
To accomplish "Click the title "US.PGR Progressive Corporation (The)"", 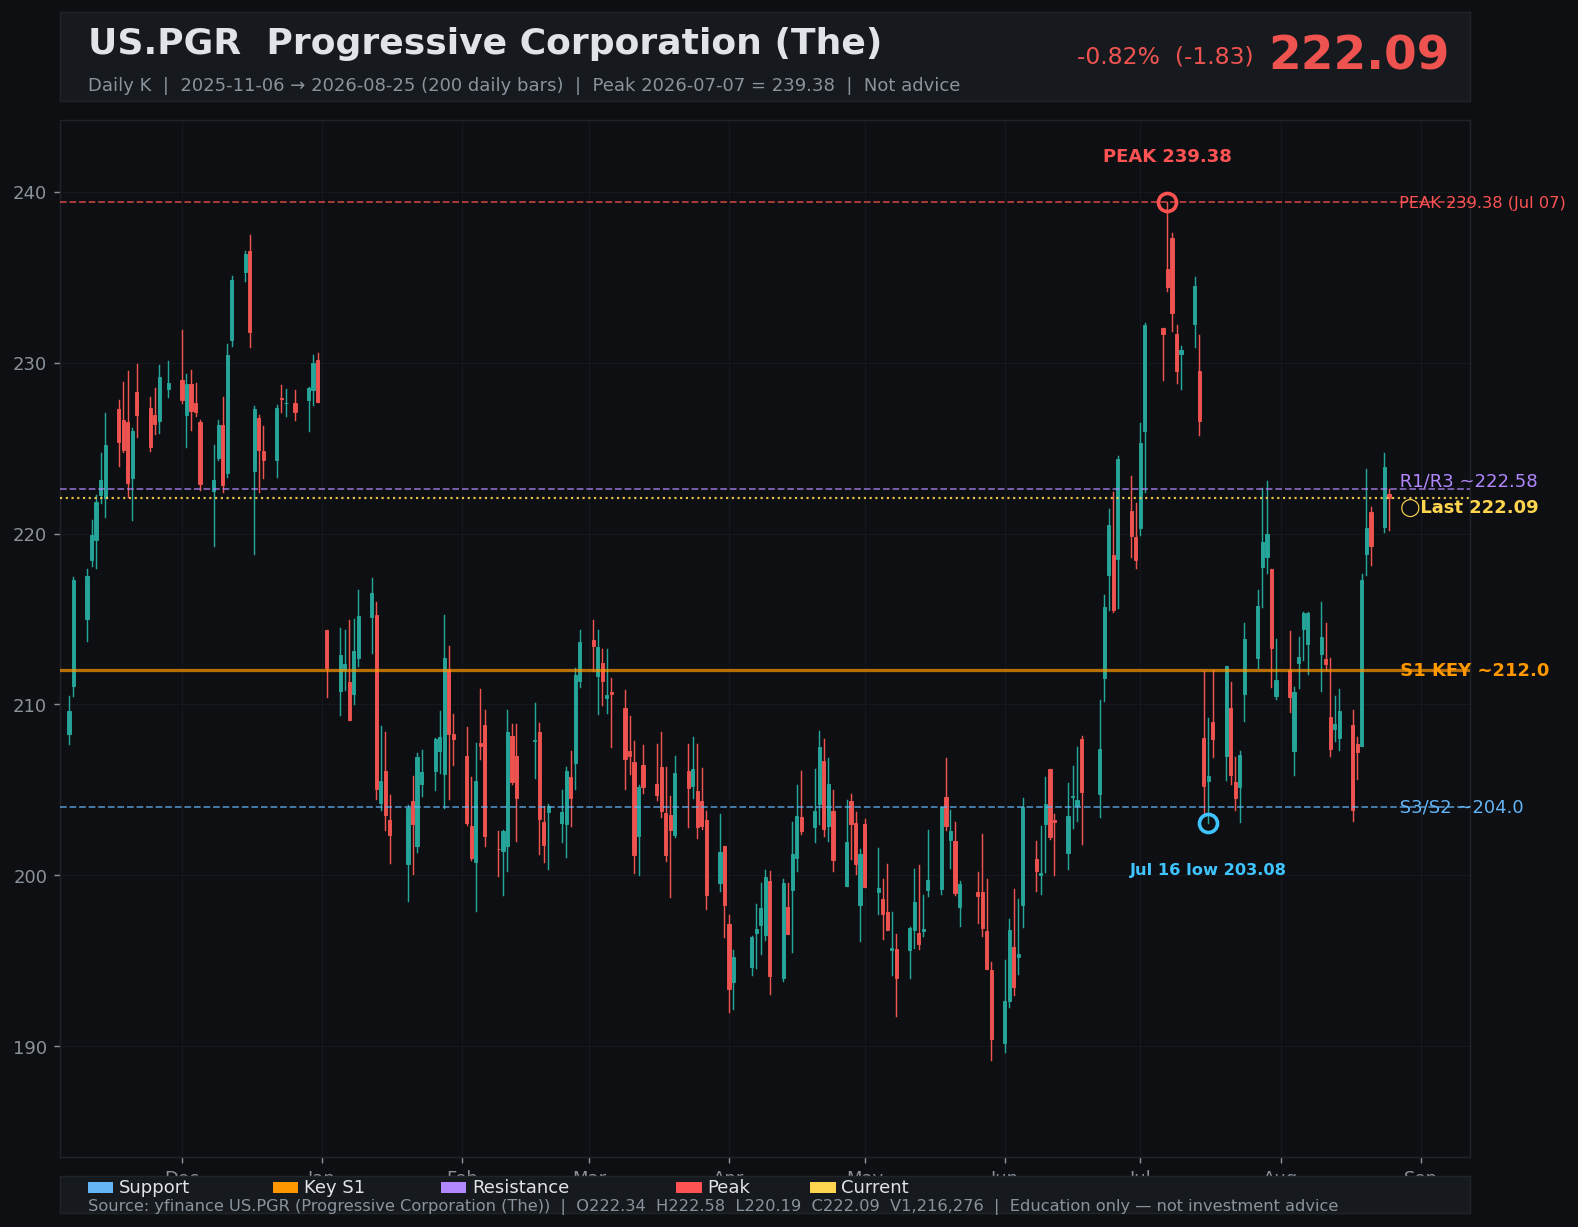I will 485,43.
